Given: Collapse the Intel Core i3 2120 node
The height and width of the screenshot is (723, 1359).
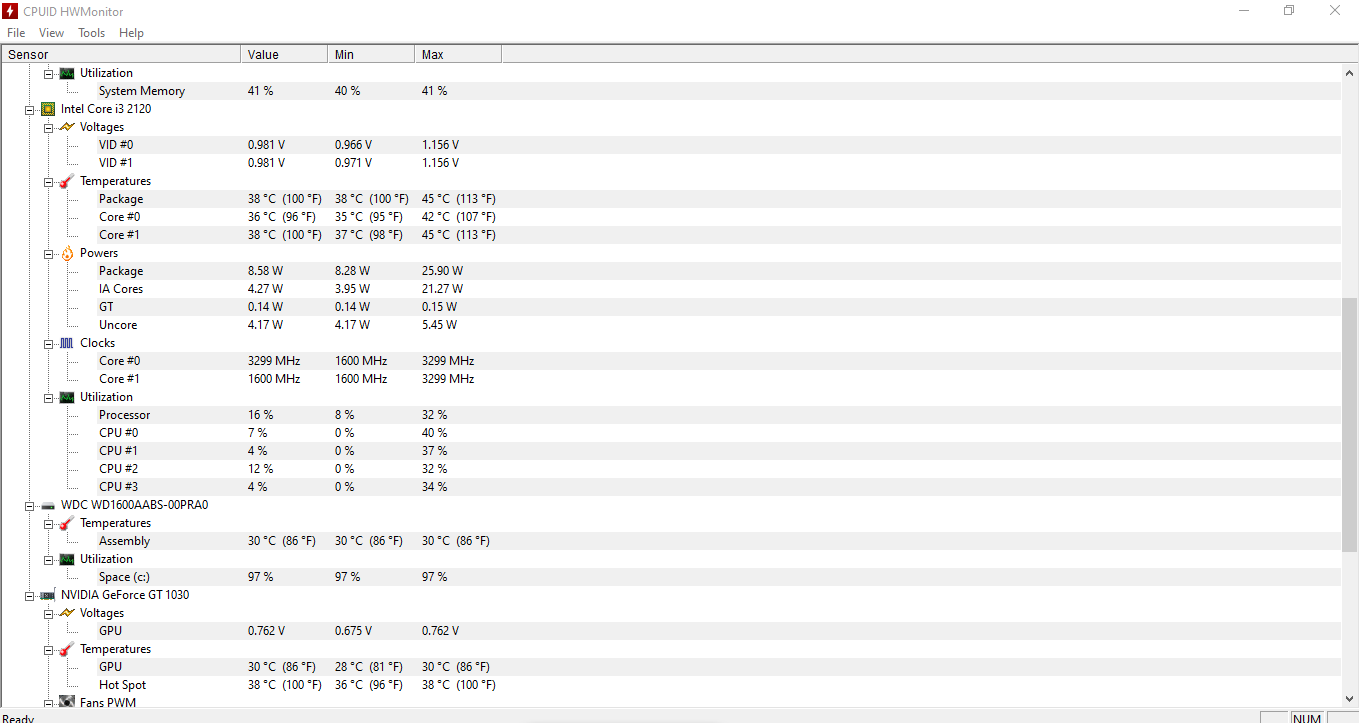Looking at the screenshot, I should 30,109.
